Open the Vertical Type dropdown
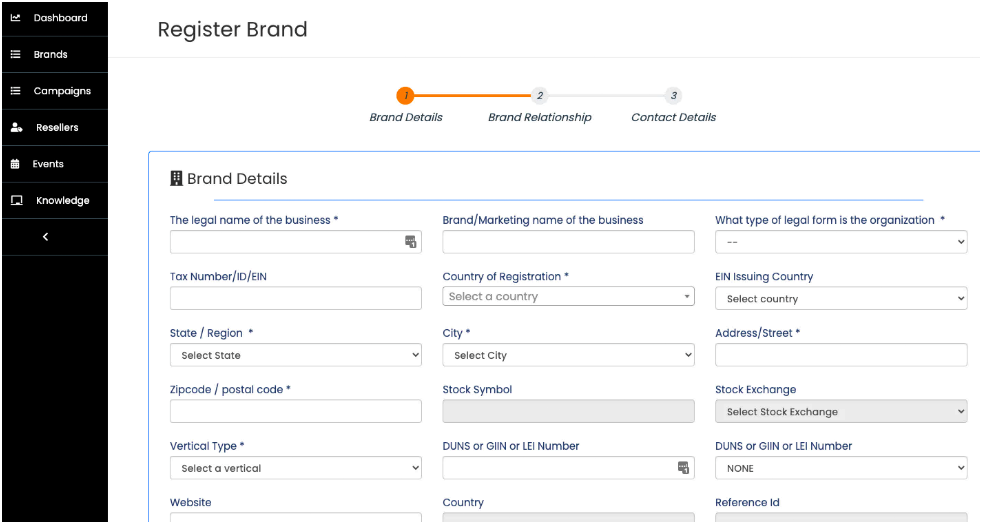The image size is (982, 523). (x=296, y=468)
